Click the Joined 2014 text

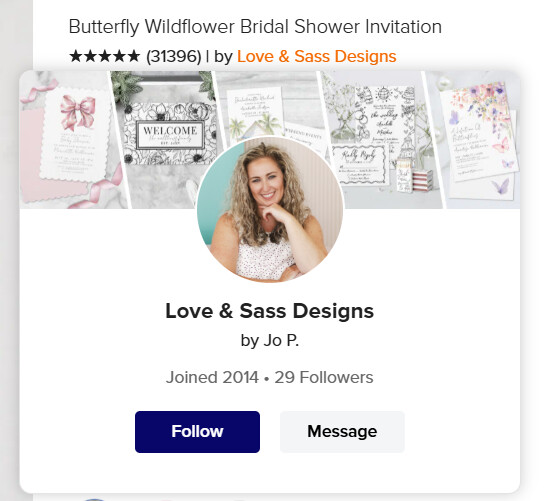(212, 377)
